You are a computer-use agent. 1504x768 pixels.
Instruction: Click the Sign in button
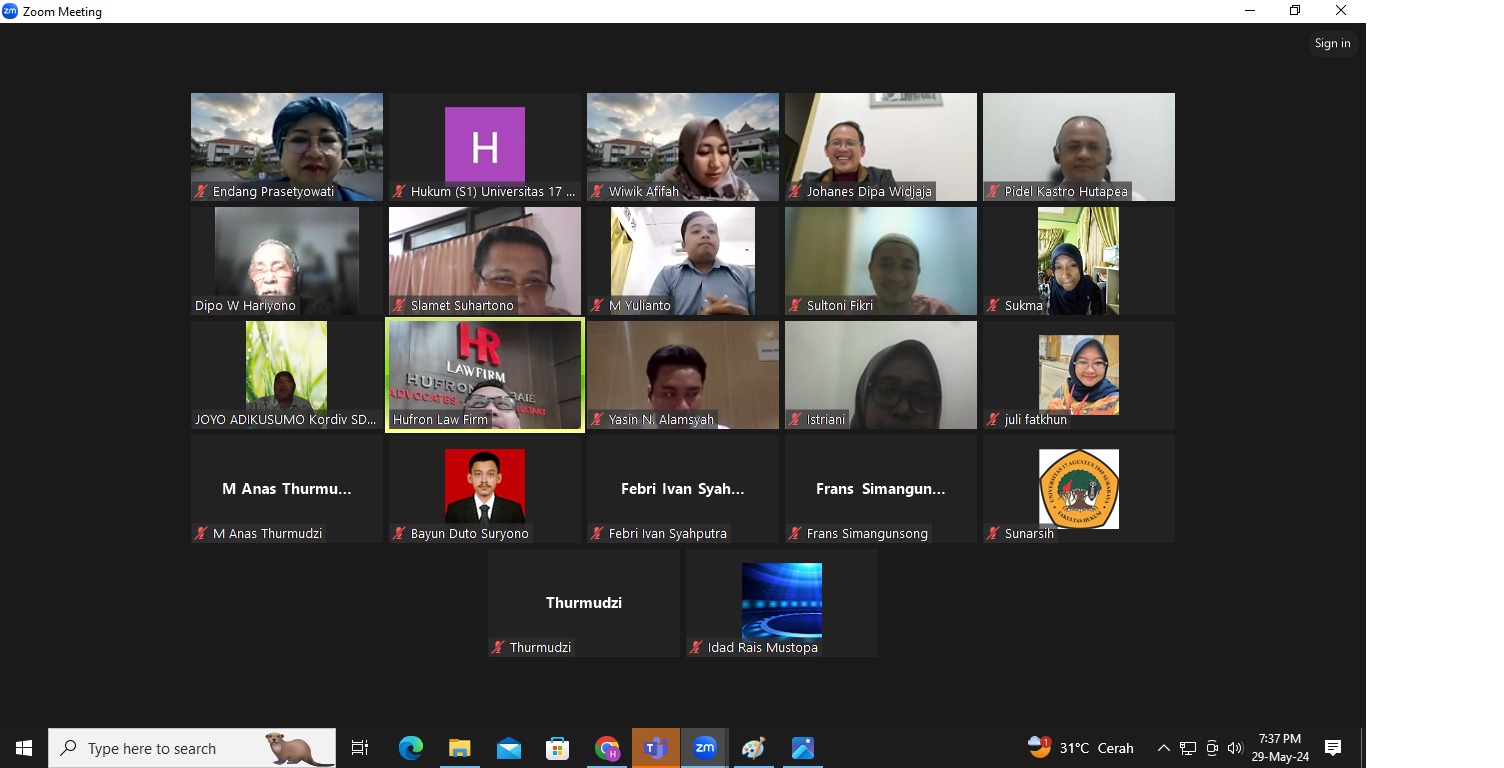click(x=1332, y=43)
